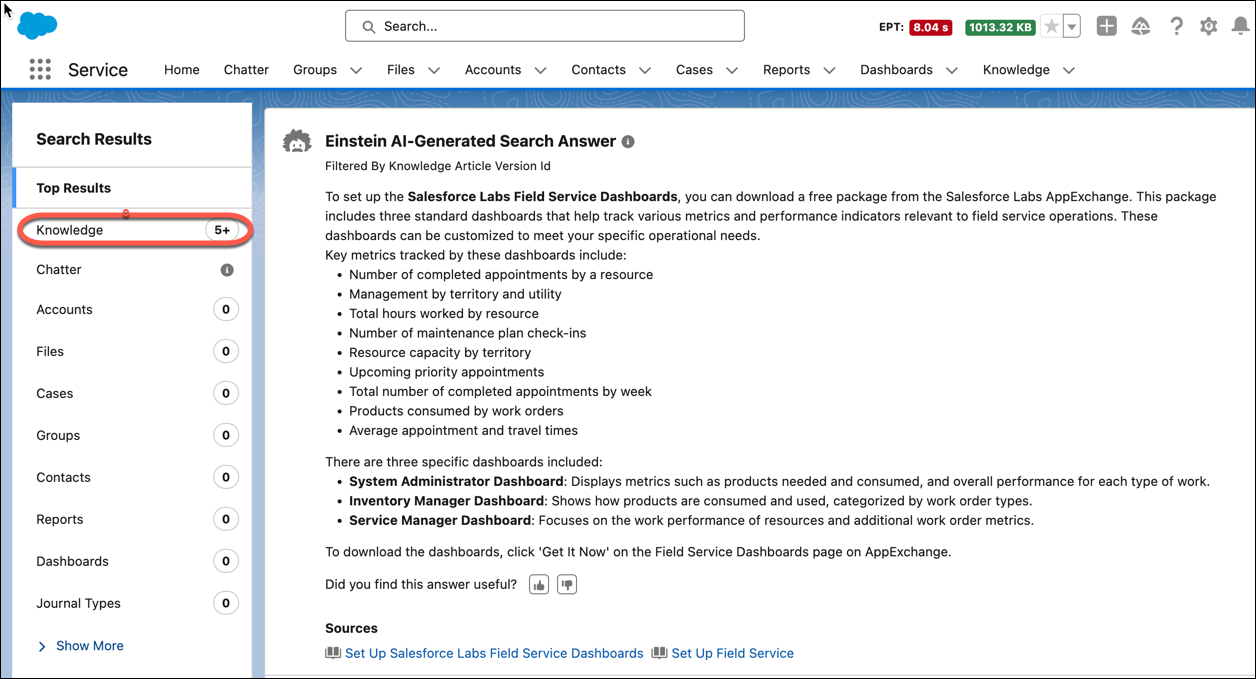This screenshot has height=679, width=1256.
Task: Open the Reports tab
Action: tap(787, 70)
